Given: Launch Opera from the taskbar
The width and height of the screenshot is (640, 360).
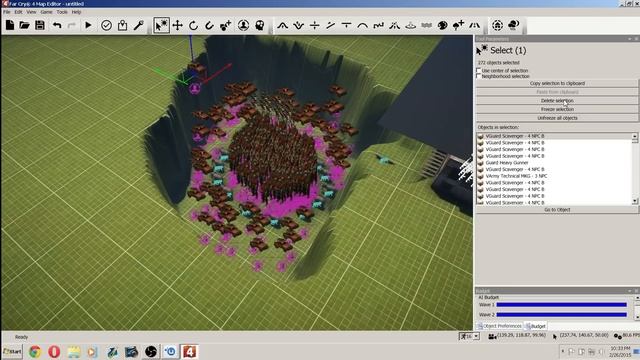Looking at the screenshot, I should 54,351.
